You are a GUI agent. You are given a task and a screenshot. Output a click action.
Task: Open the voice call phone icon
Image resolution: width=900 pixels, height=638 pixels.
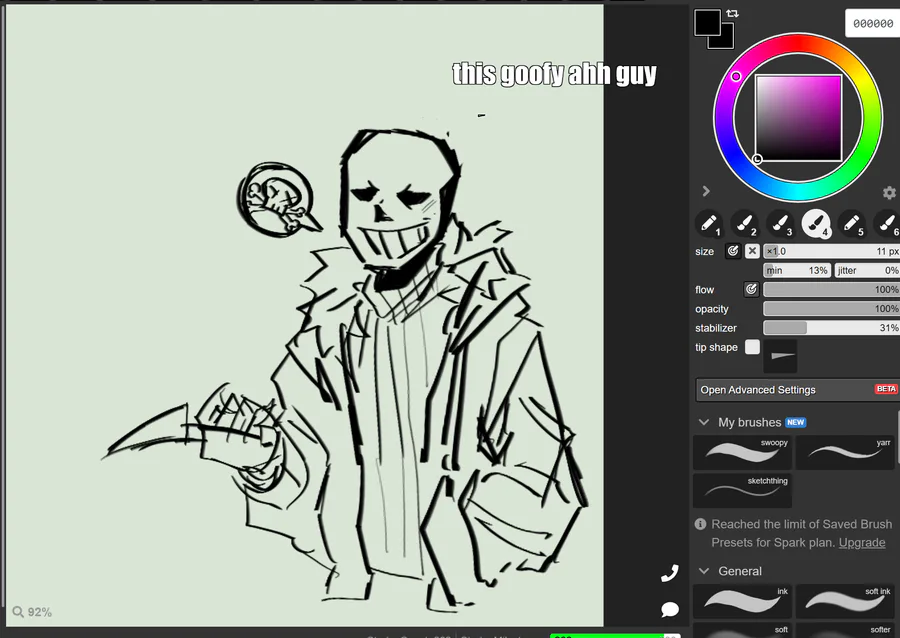pyautogui.click(x=669, y=573)
